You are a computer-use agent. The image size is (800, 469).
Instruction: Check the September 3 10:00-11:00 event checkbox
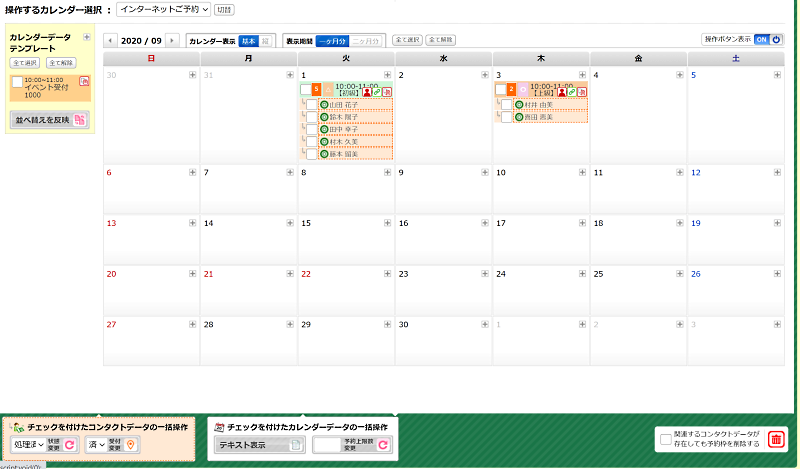point(501,90)
